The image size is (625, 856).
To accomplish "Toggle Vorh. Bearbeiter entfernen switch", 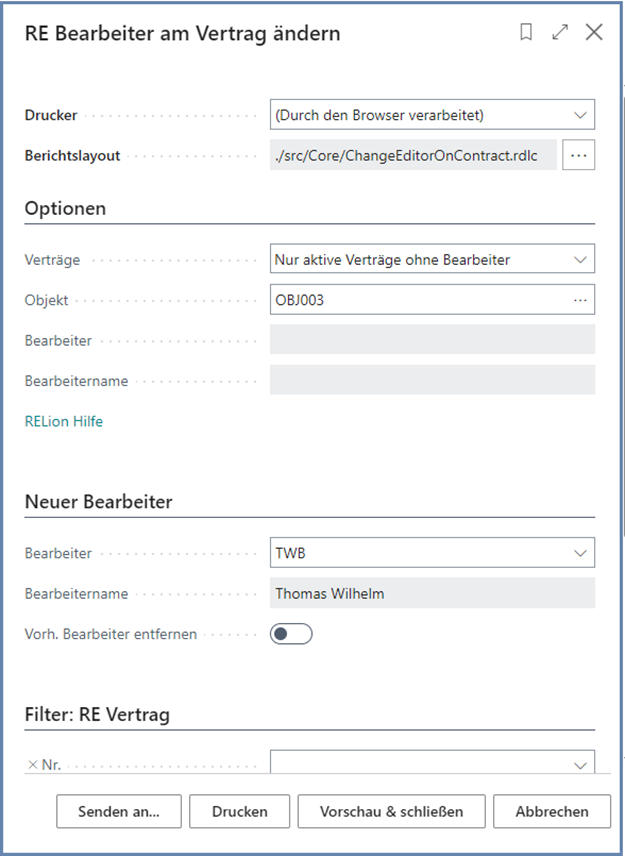I will pos(291,634).
